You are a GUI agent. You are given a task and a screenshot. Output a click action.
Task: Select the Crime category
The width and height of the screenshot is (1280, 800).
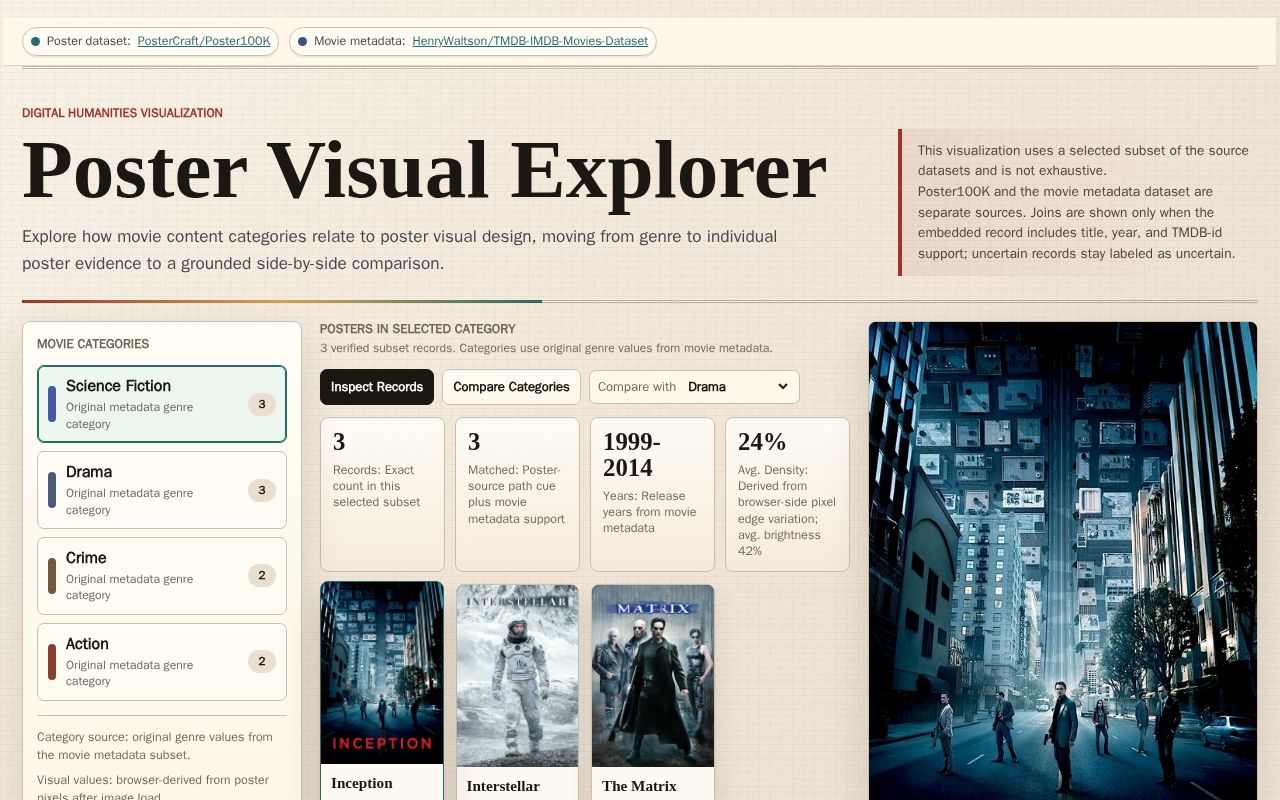point(162,576)
